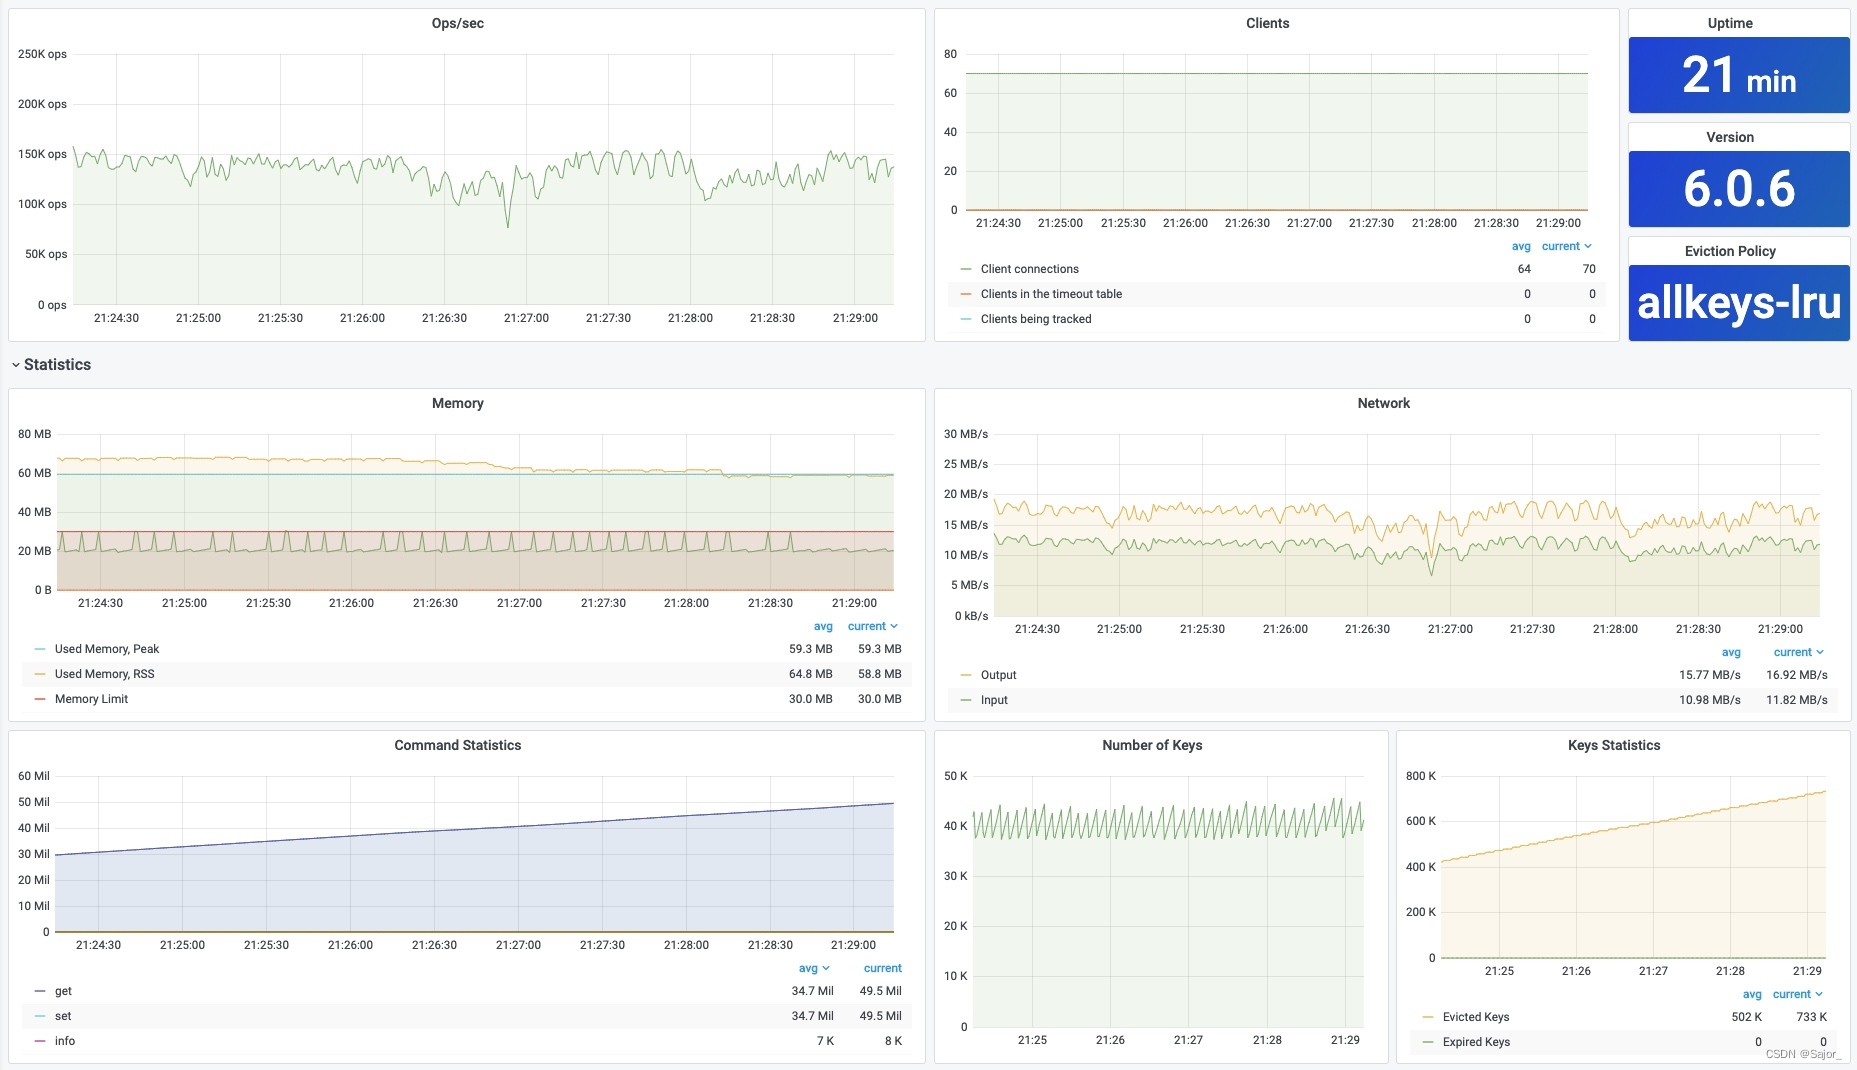1857x1070 pixels.
Task: Click the color marker beside Client connections
Action: [x=965, y=269]
